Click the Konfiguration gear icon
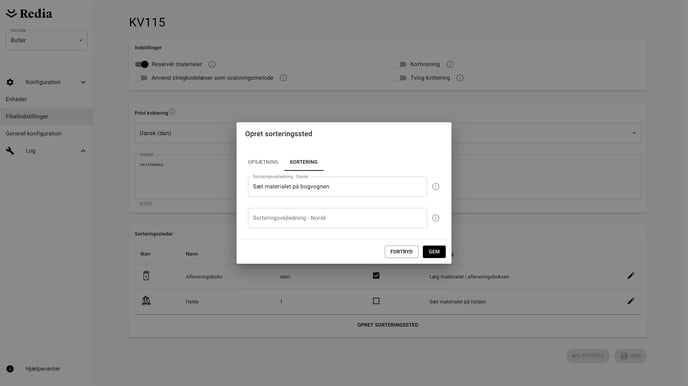The width and height of the screenshot is (688, 386). click(x=10, y=82)
